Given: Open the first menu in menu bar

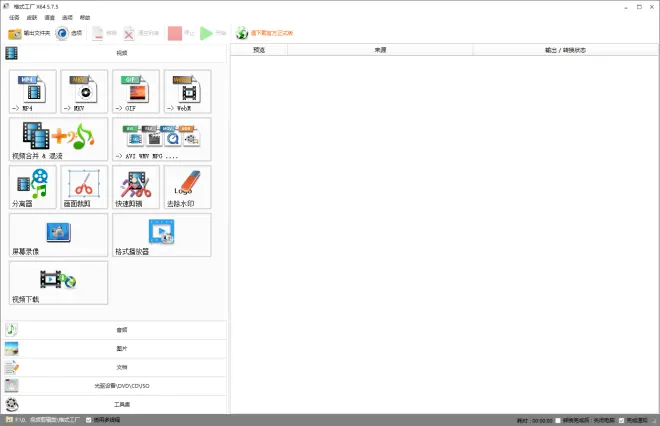Looking at the screenshot, I should [x=14, y=18].
